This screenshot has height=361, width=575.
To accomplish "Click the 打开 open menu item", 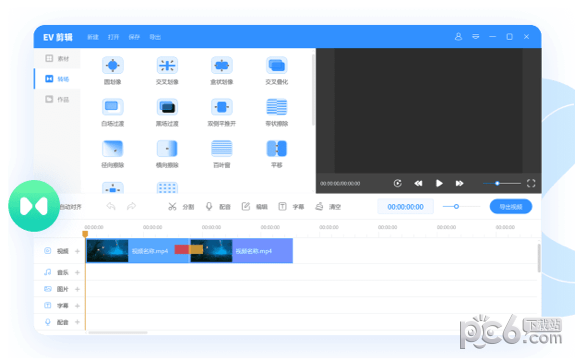I will (x=113, y=37).
